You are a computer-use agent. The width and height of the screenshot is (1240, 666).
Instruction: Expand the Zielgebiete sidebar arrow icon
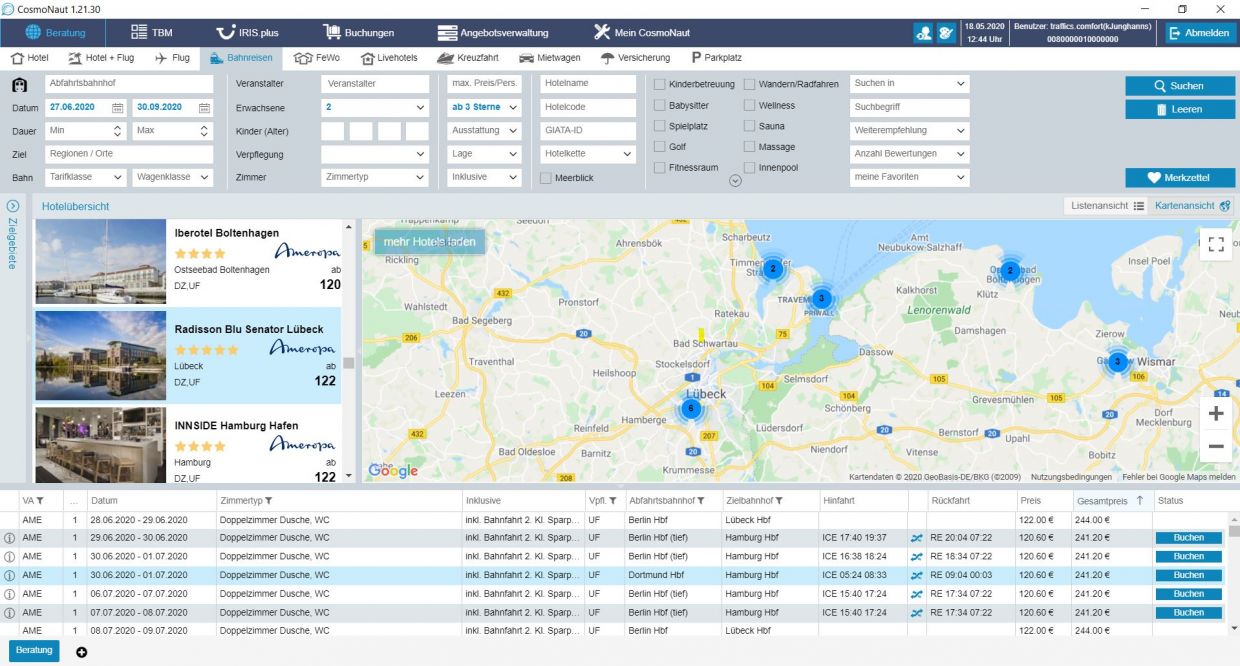(x=13, y=206)
